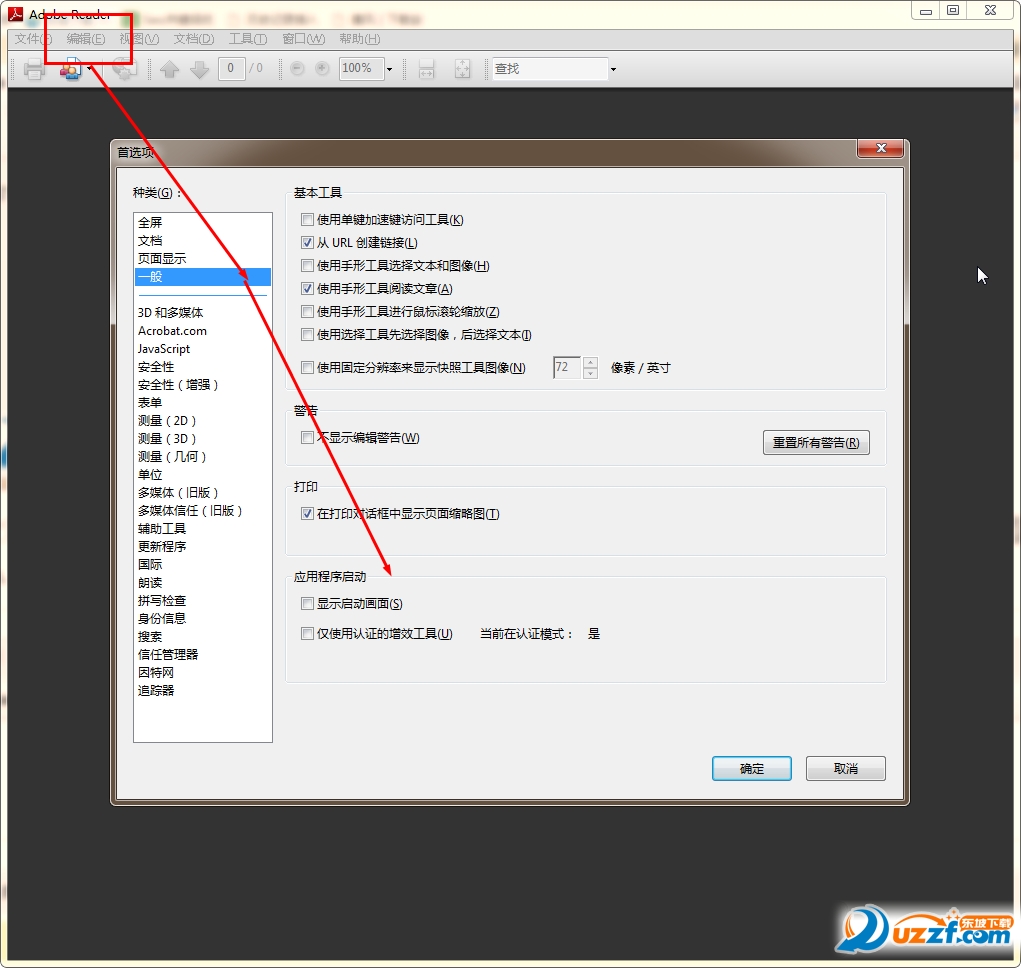Click the 确定 button
The image size is (1021, 968).
tap(751, 768)
